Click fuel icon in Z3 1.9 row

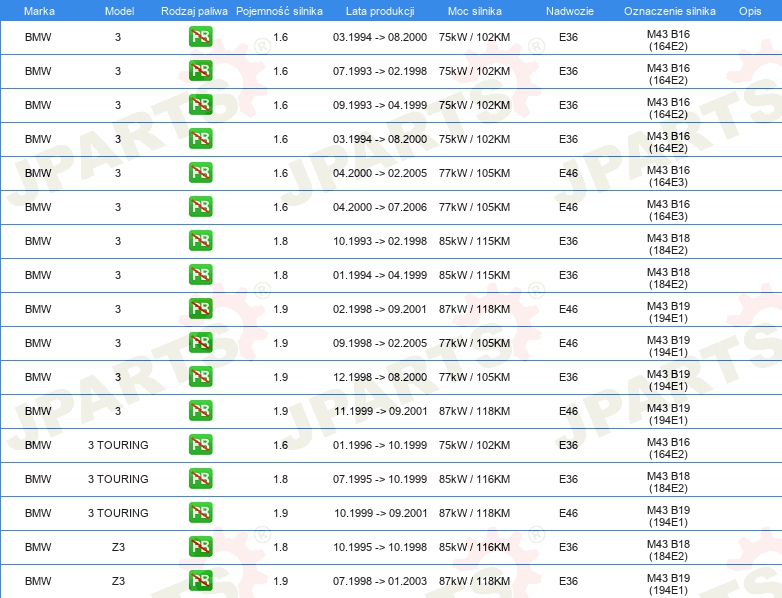tap(200, 580)
